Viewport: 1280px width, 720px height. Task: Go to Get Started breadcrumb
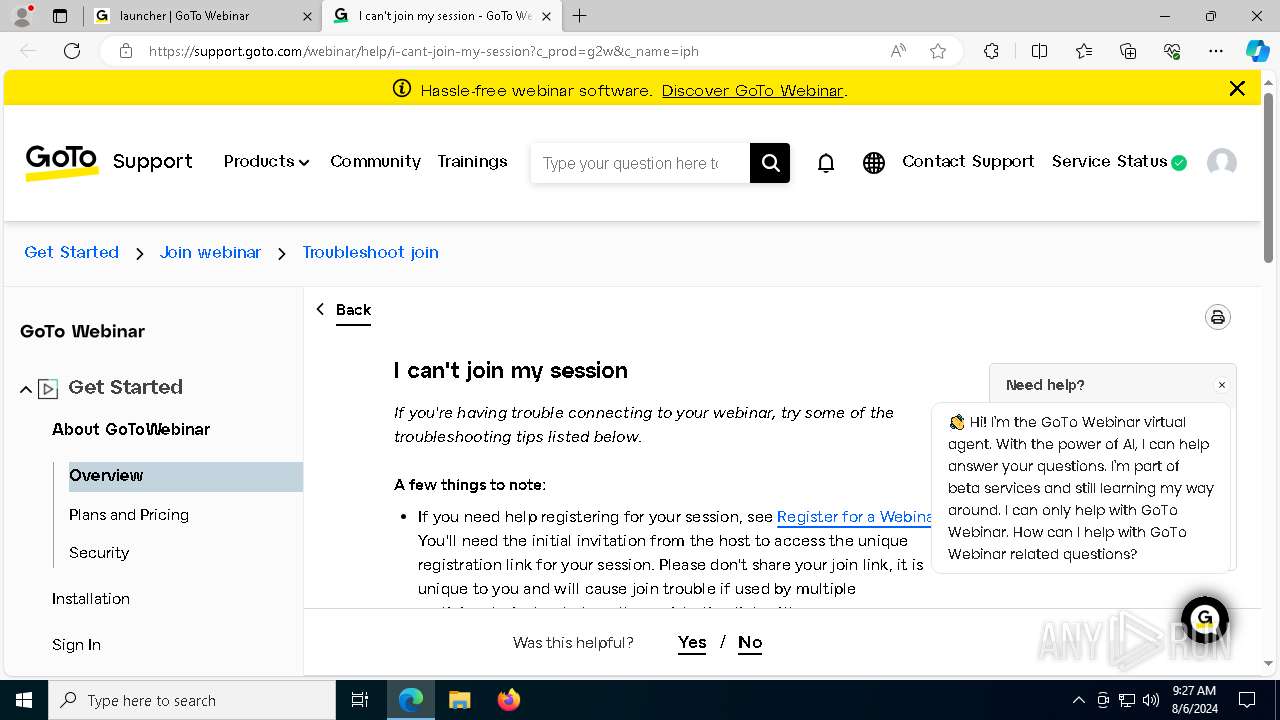click(71, 252)
